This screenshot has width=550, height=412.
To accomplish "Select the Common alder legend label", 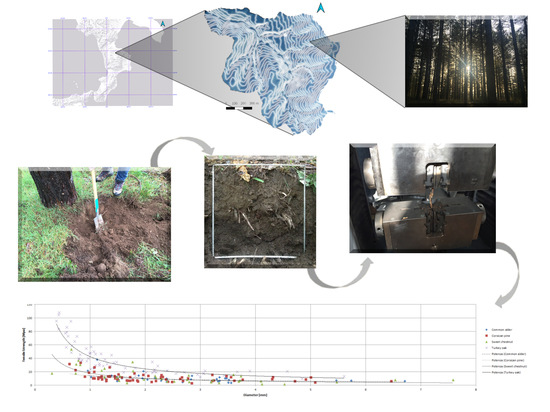I will pyautogui.click(x=502, y=330).
